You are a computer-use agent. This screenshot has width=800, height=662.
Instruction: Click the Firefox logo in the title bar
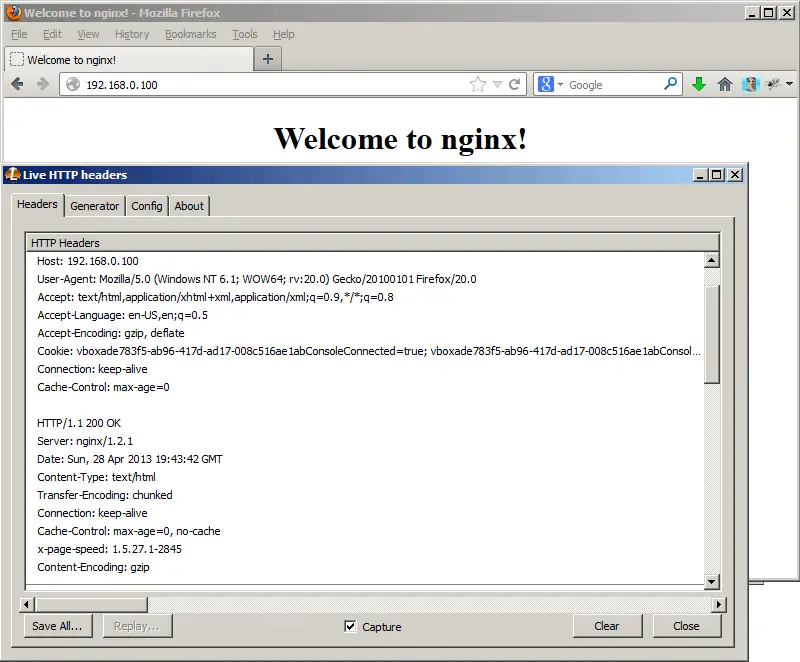tap(13, 13)
